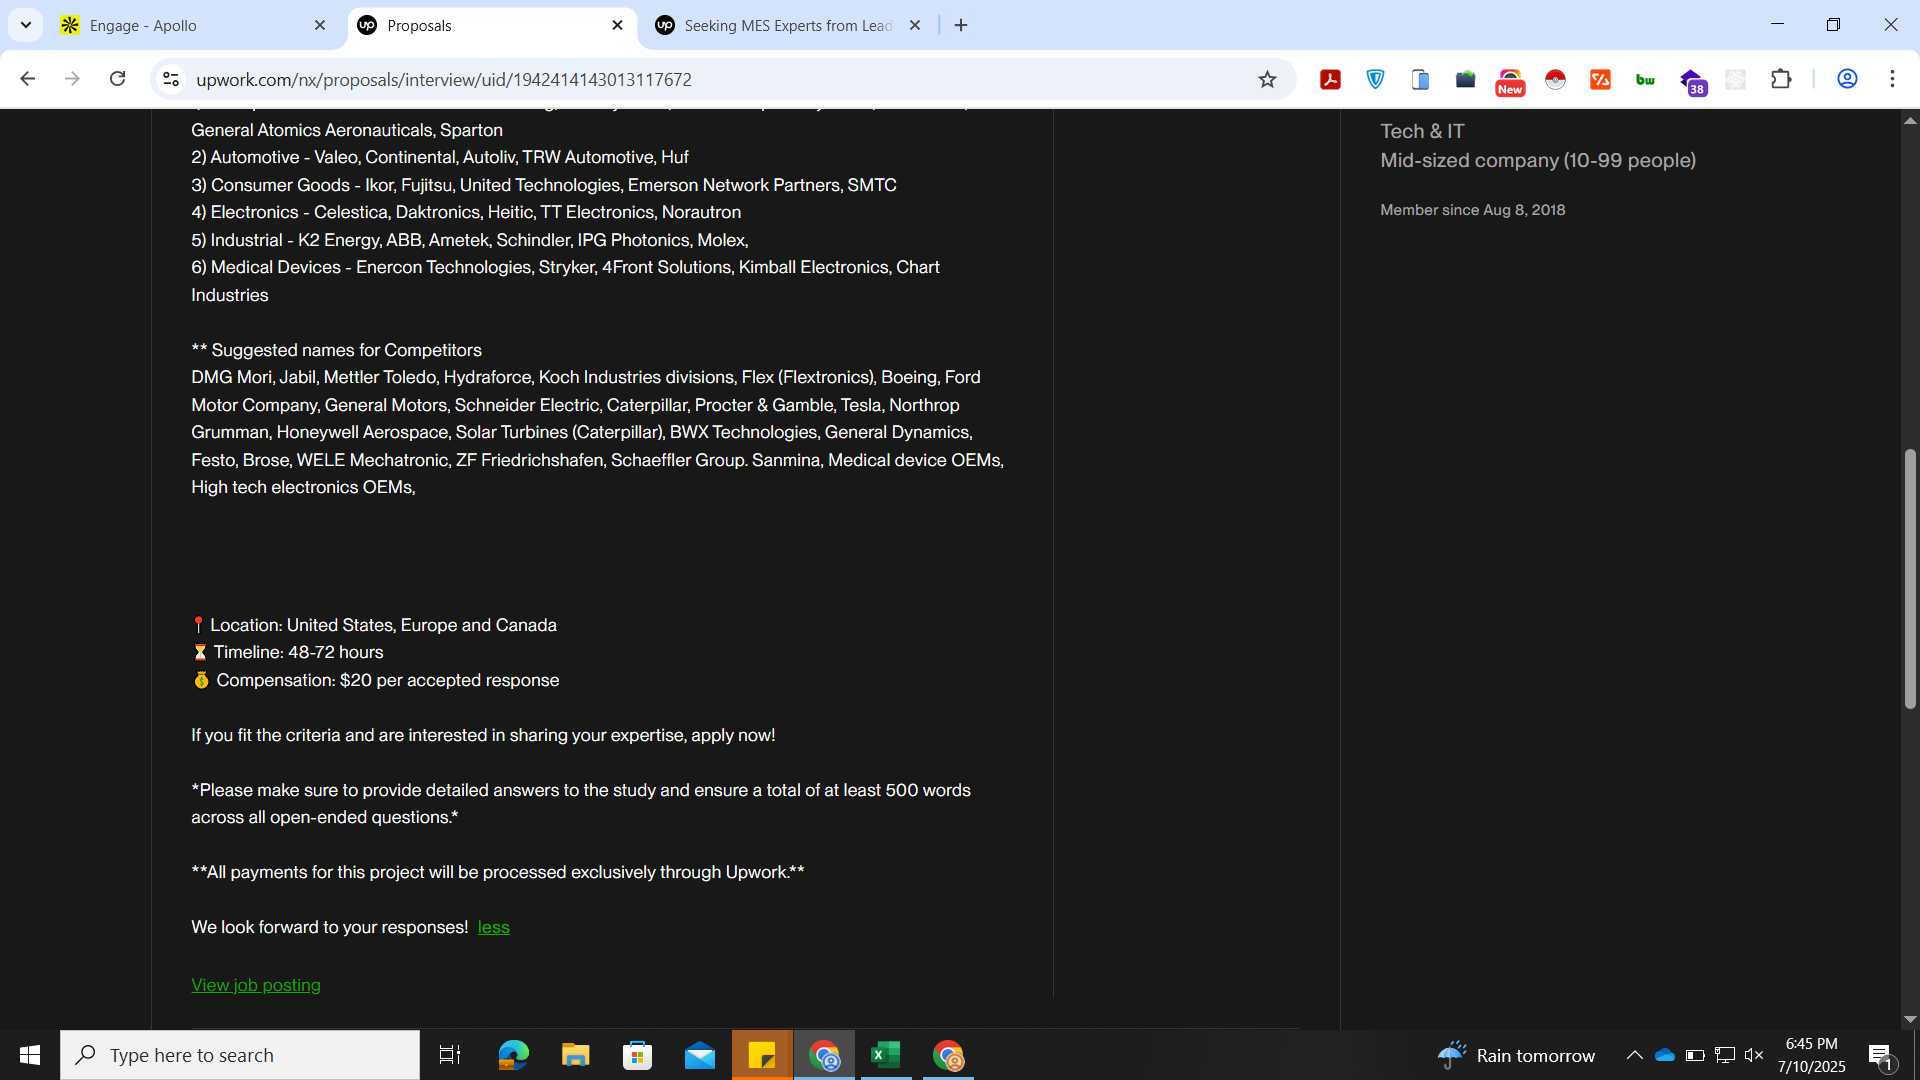Image resolution: width=1920 pixels, height=1080 pixels.
Task: Switch to the active Chrome taskbar window
Action: click(x=825, y=1055)
